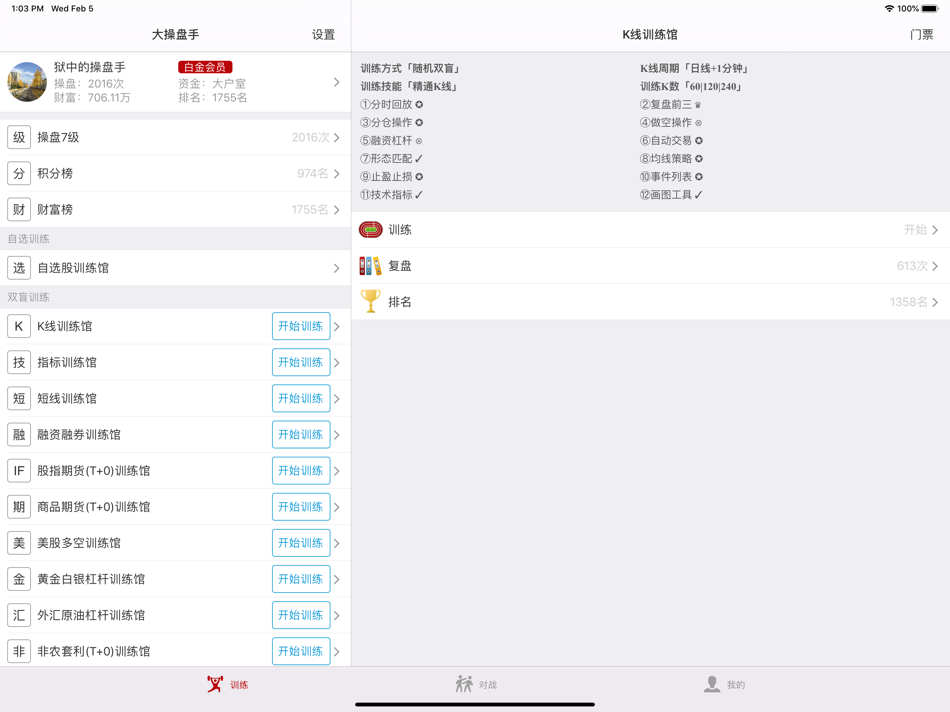The width and height of the screenshot is (950, 712).
Task: Start training for 非农套利(T+0)训练馆
Action: 301,651
